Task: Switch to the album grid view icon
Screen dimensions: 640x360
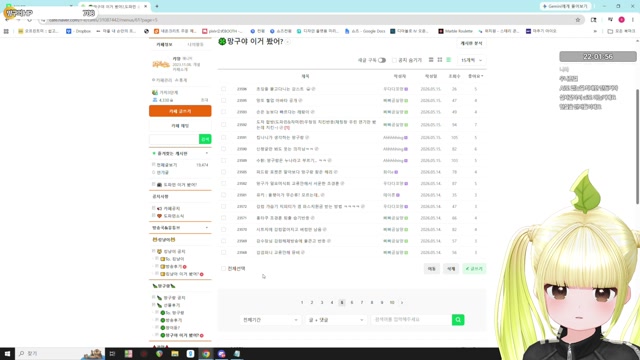Action: coord(440,60)
